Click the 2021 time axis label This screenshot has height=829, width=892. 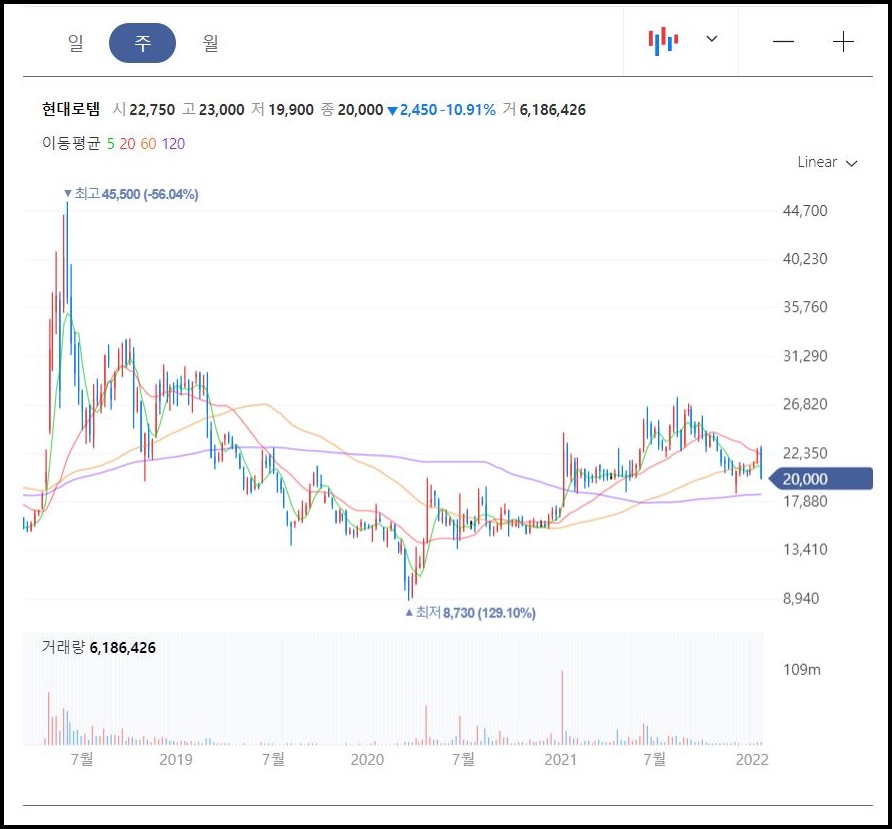[x=560, y=760]
